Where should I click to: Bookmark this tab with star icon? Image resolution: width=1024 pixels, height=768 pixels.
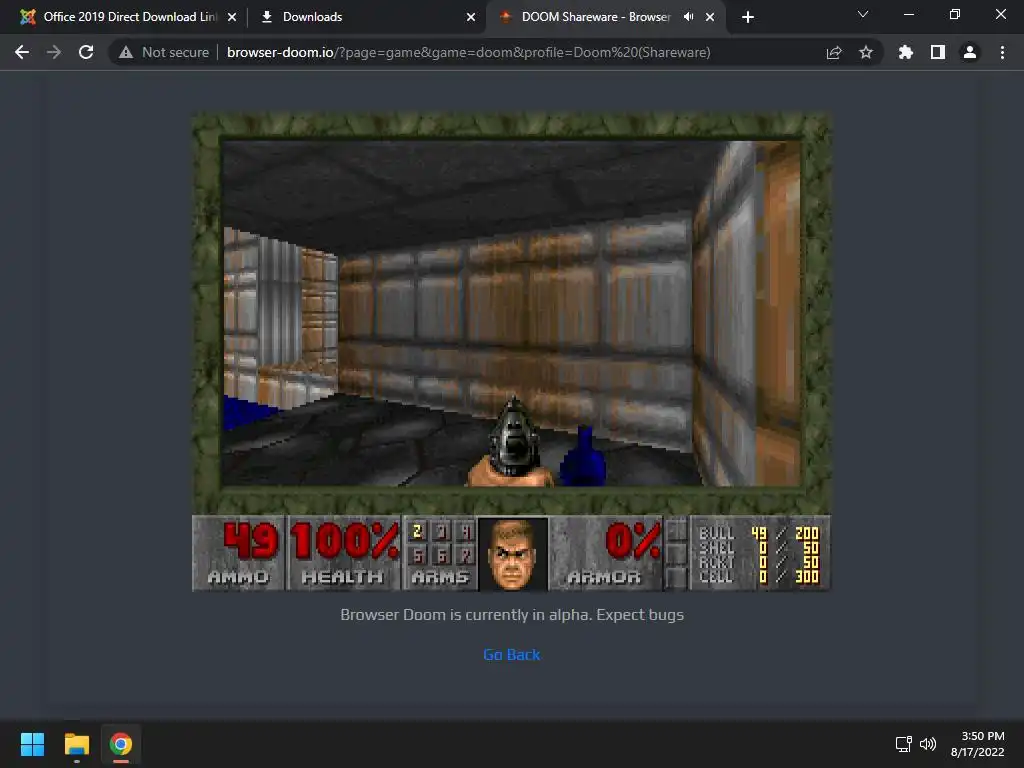coord(865,52)
